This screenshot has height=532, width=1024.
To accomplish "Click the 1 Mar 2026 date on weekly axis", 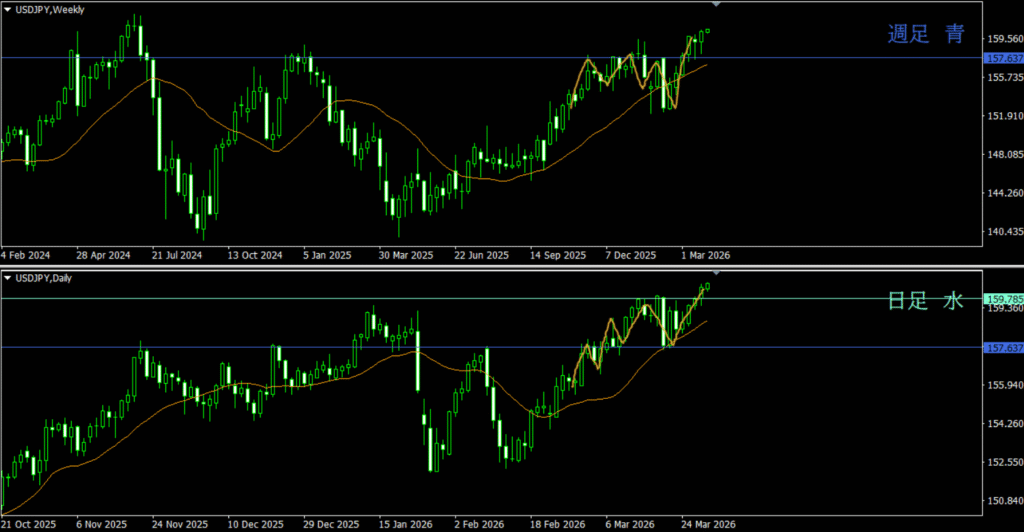I will point(706,255).
